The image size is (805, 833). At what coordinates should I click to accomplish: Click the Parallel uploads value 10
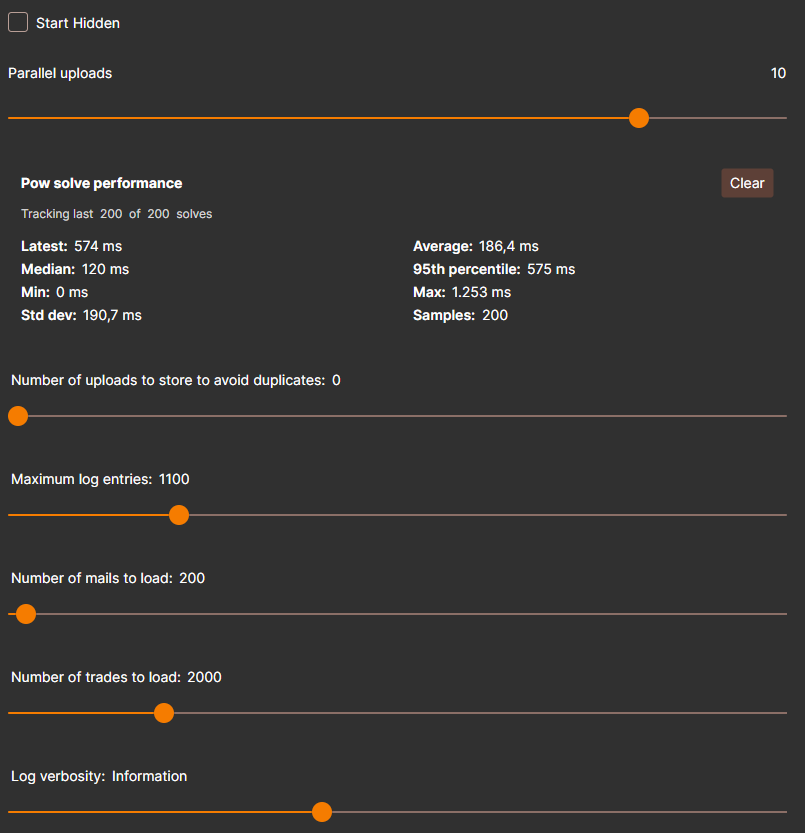(x=778, y=73)
